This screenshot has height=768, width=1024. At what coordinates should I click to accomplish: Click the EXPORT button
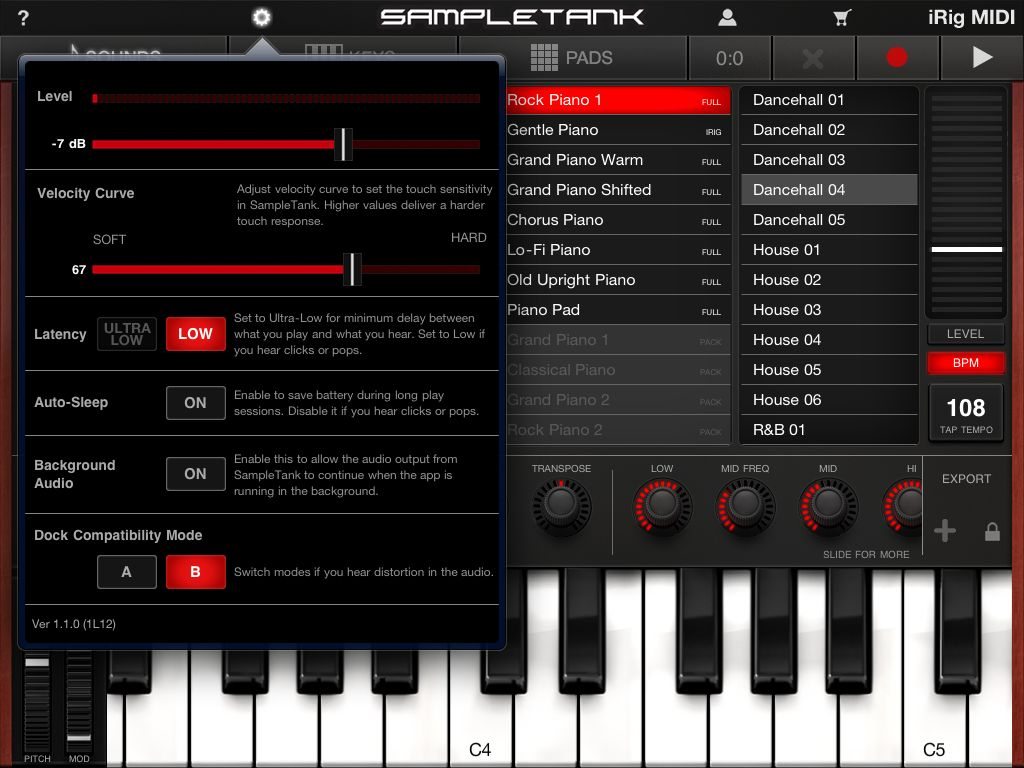click(966, 479)
